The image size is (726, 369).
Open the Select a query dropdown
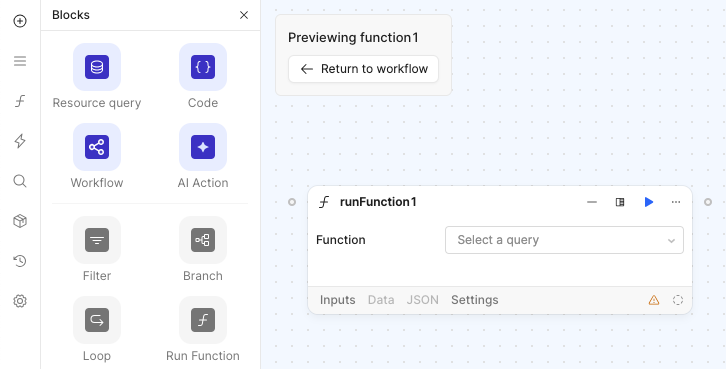coord(564,240)
